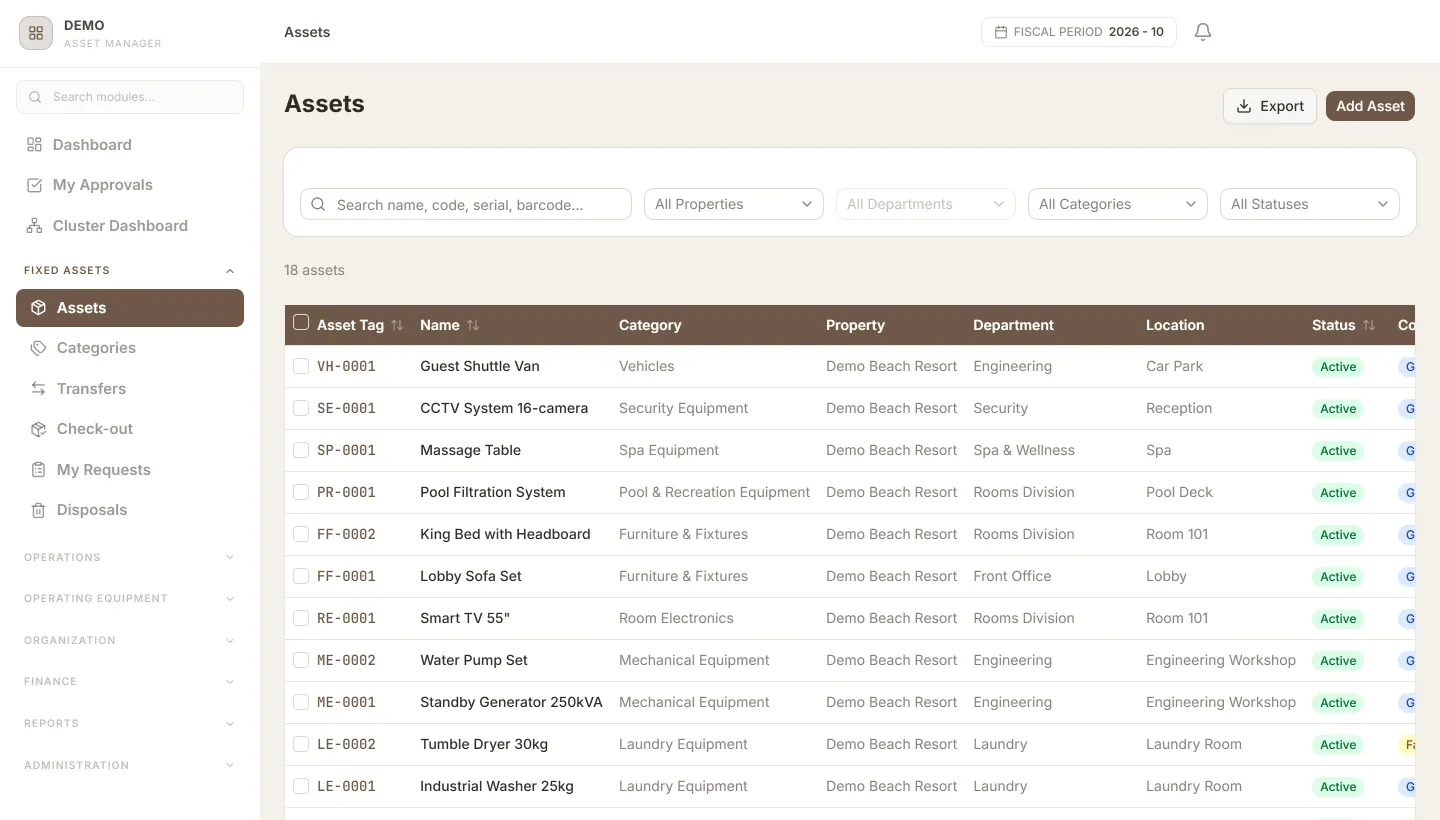The image size is (1440, 820).
Task: Click the Add Asset button
Action: pyautogui.click(x=1370, y=106)
